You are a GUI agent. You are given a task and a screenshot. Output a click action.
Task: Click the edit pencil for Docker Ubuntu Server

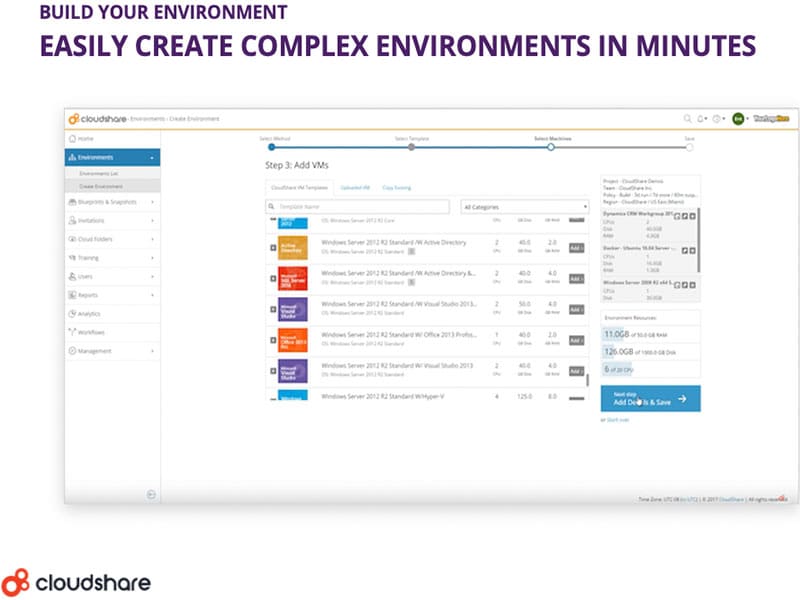pos(685,251)
